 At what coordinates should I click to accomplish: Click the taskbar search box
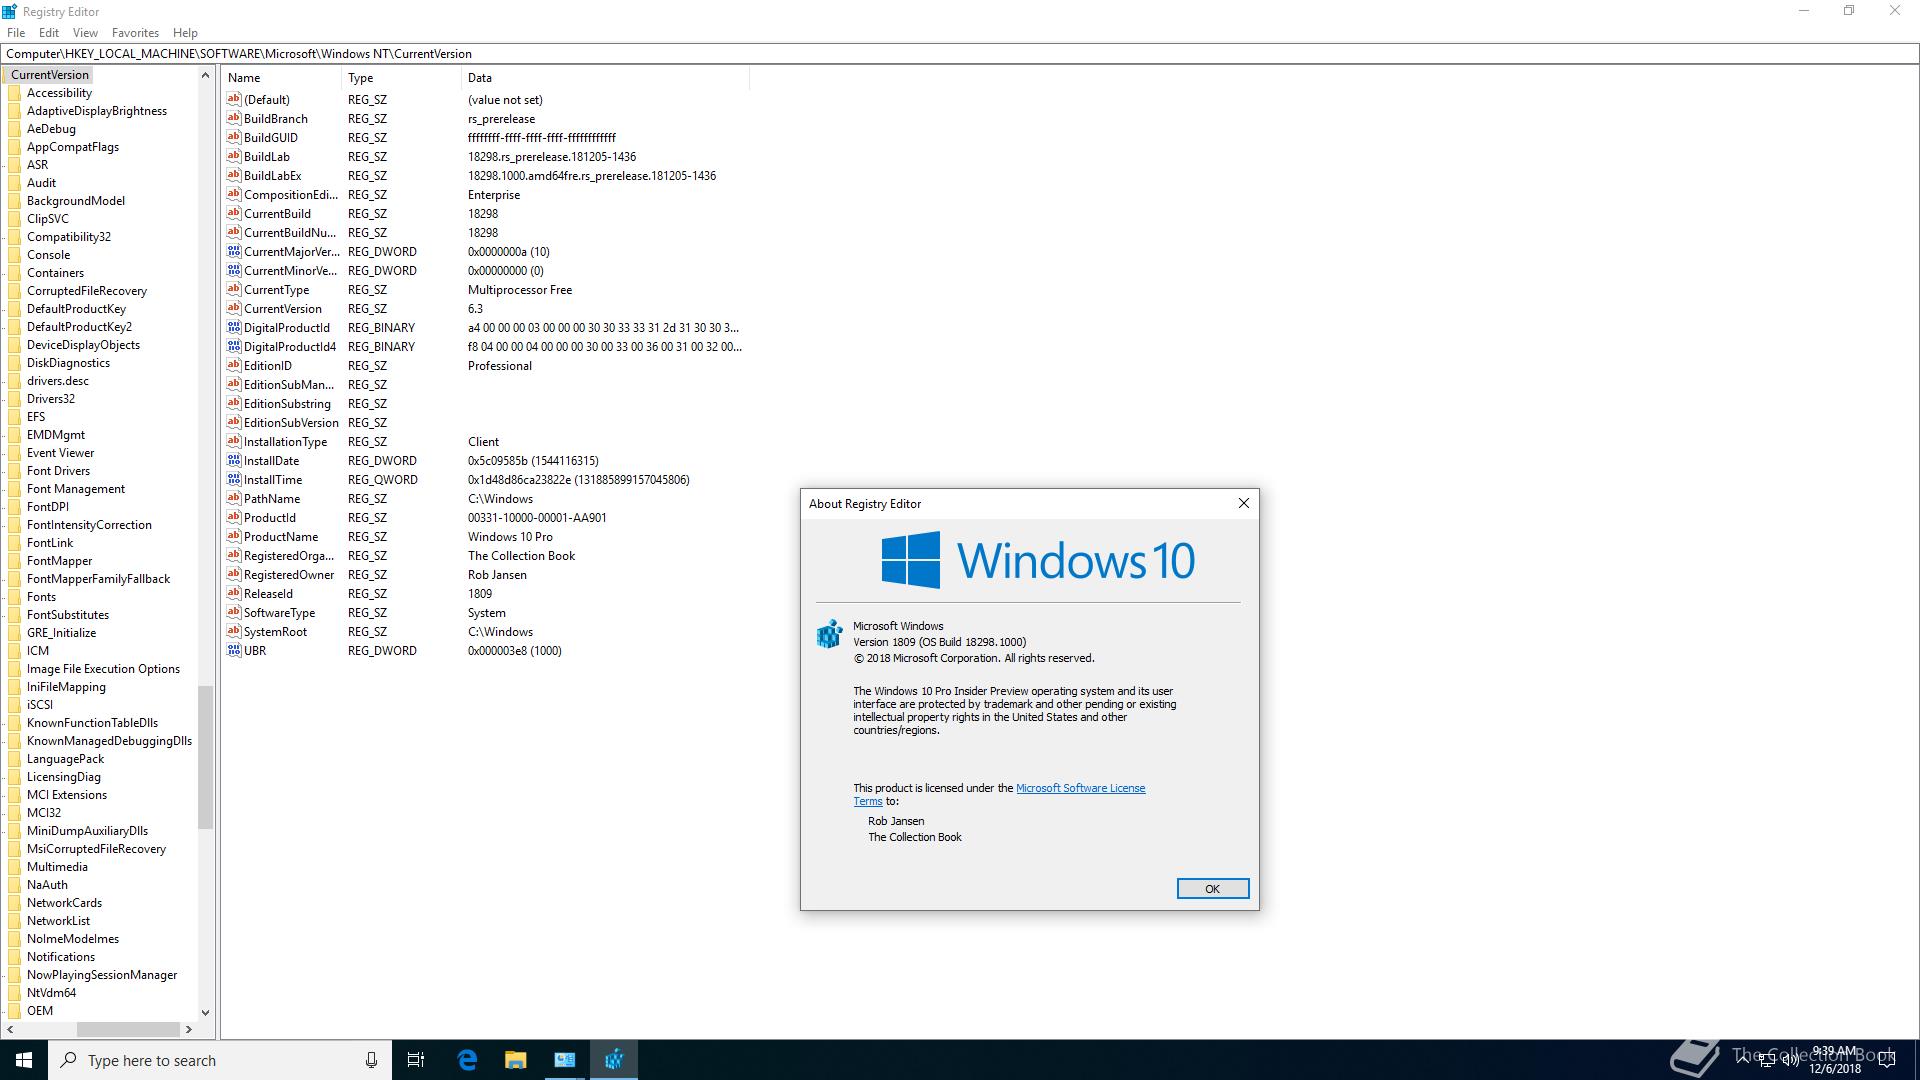(x=220, y=1060)
